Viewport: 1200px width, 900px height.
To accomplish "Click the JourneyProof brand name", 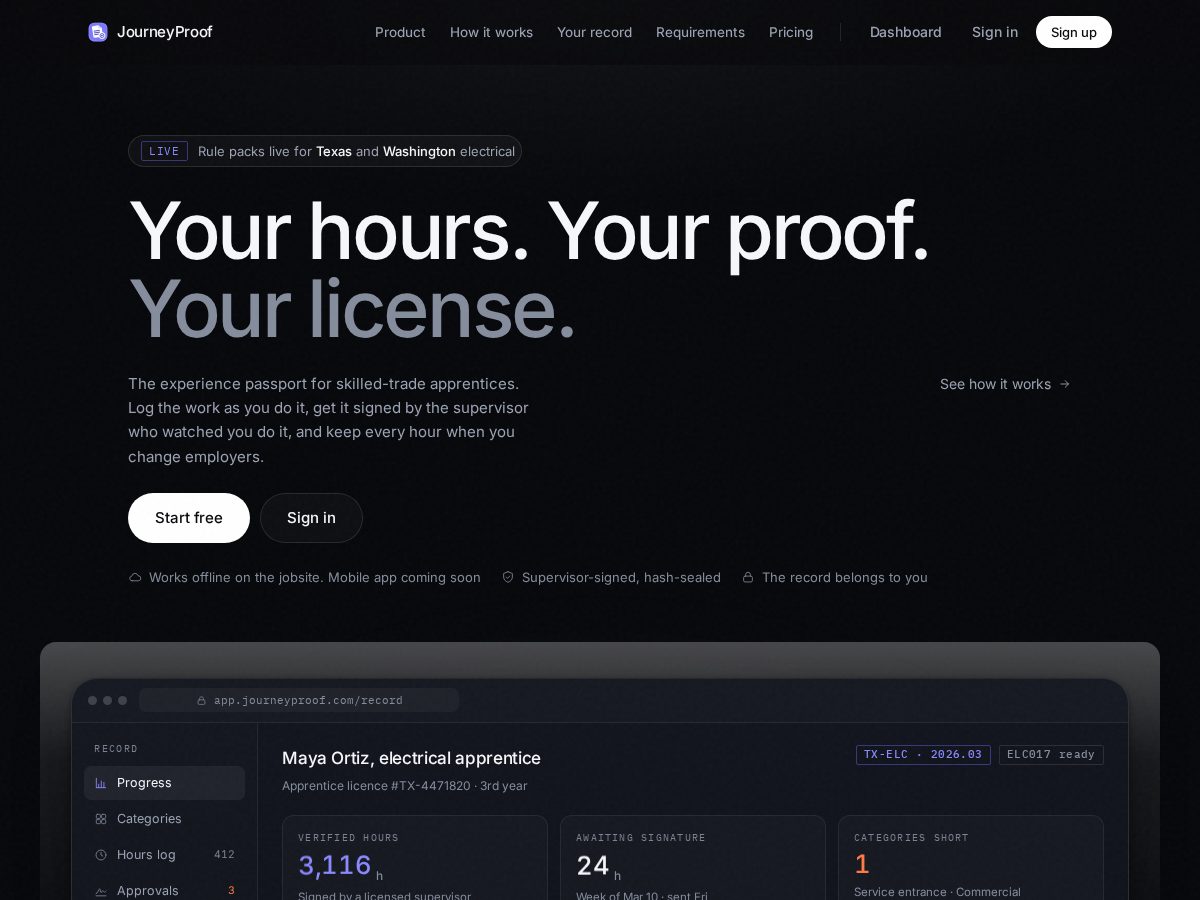I will point(165,32).
